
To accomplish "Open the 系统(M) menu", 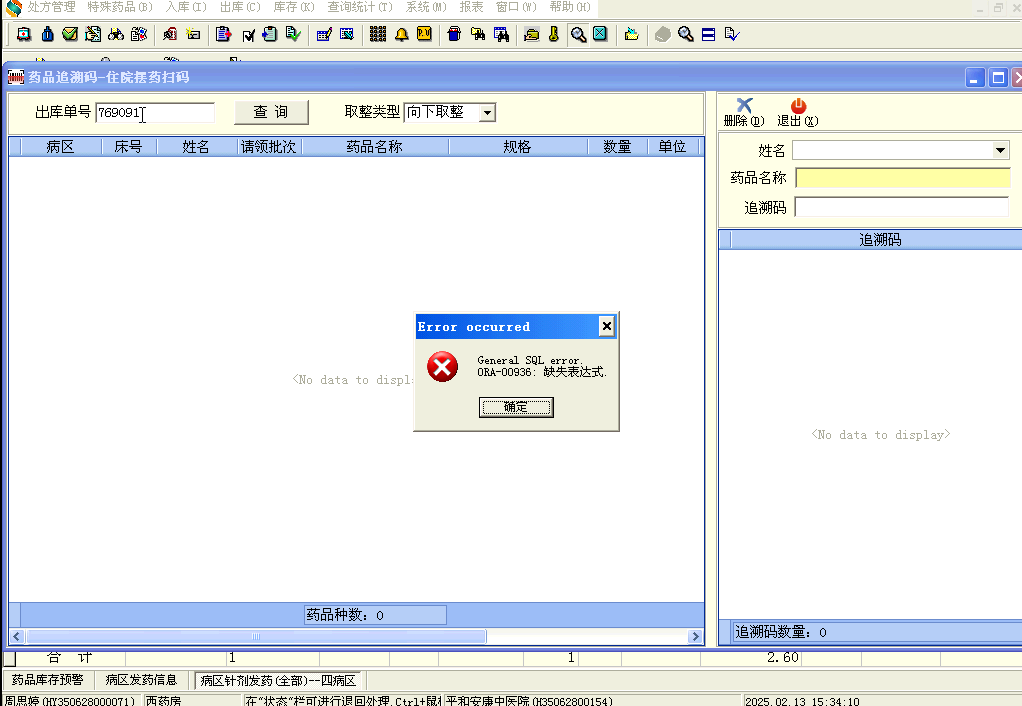I will (x=426, y=7).
